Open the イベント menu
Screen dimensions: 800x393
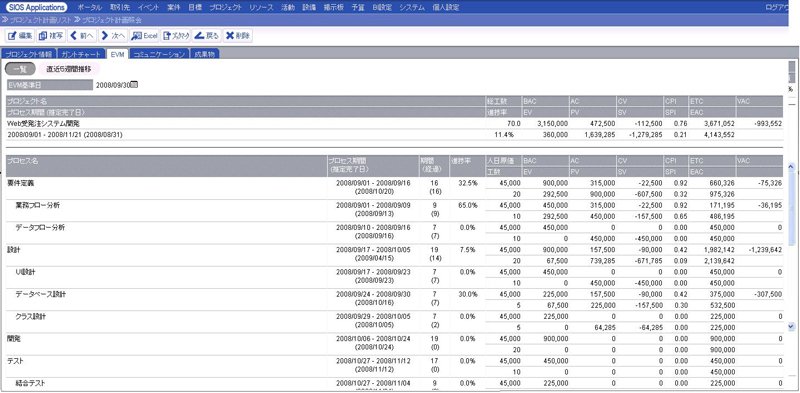point(148,8)
